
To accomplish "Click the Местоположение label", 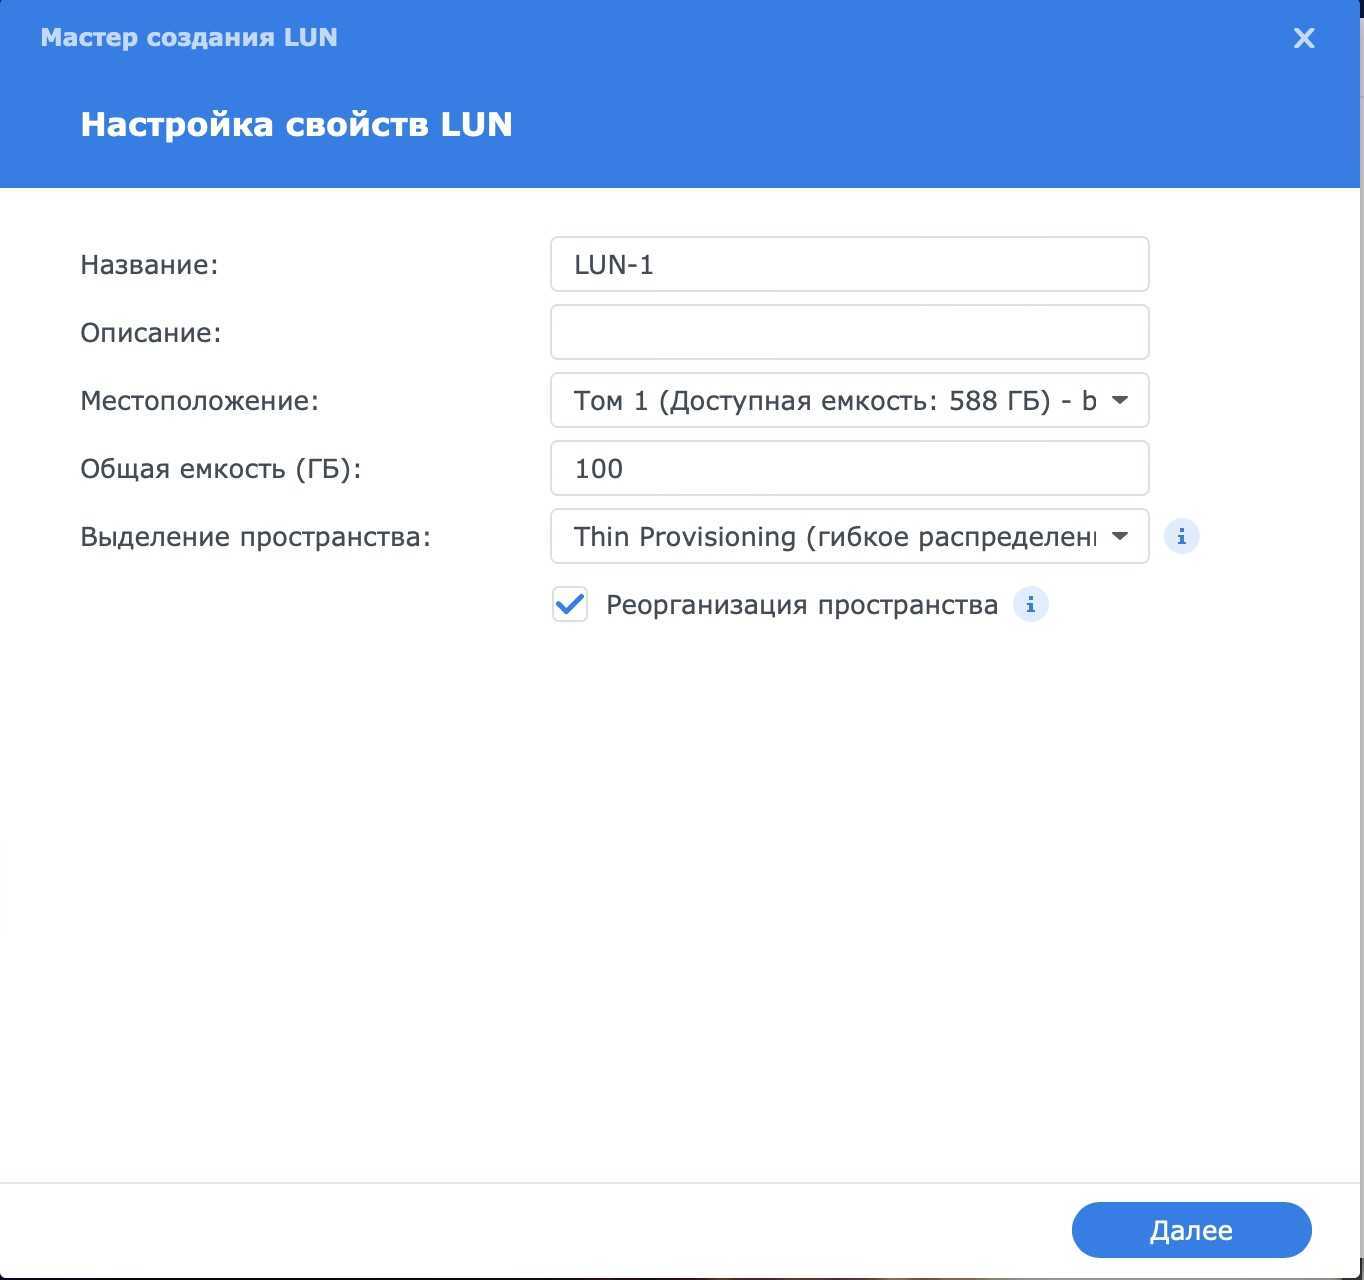I will 199,401.
